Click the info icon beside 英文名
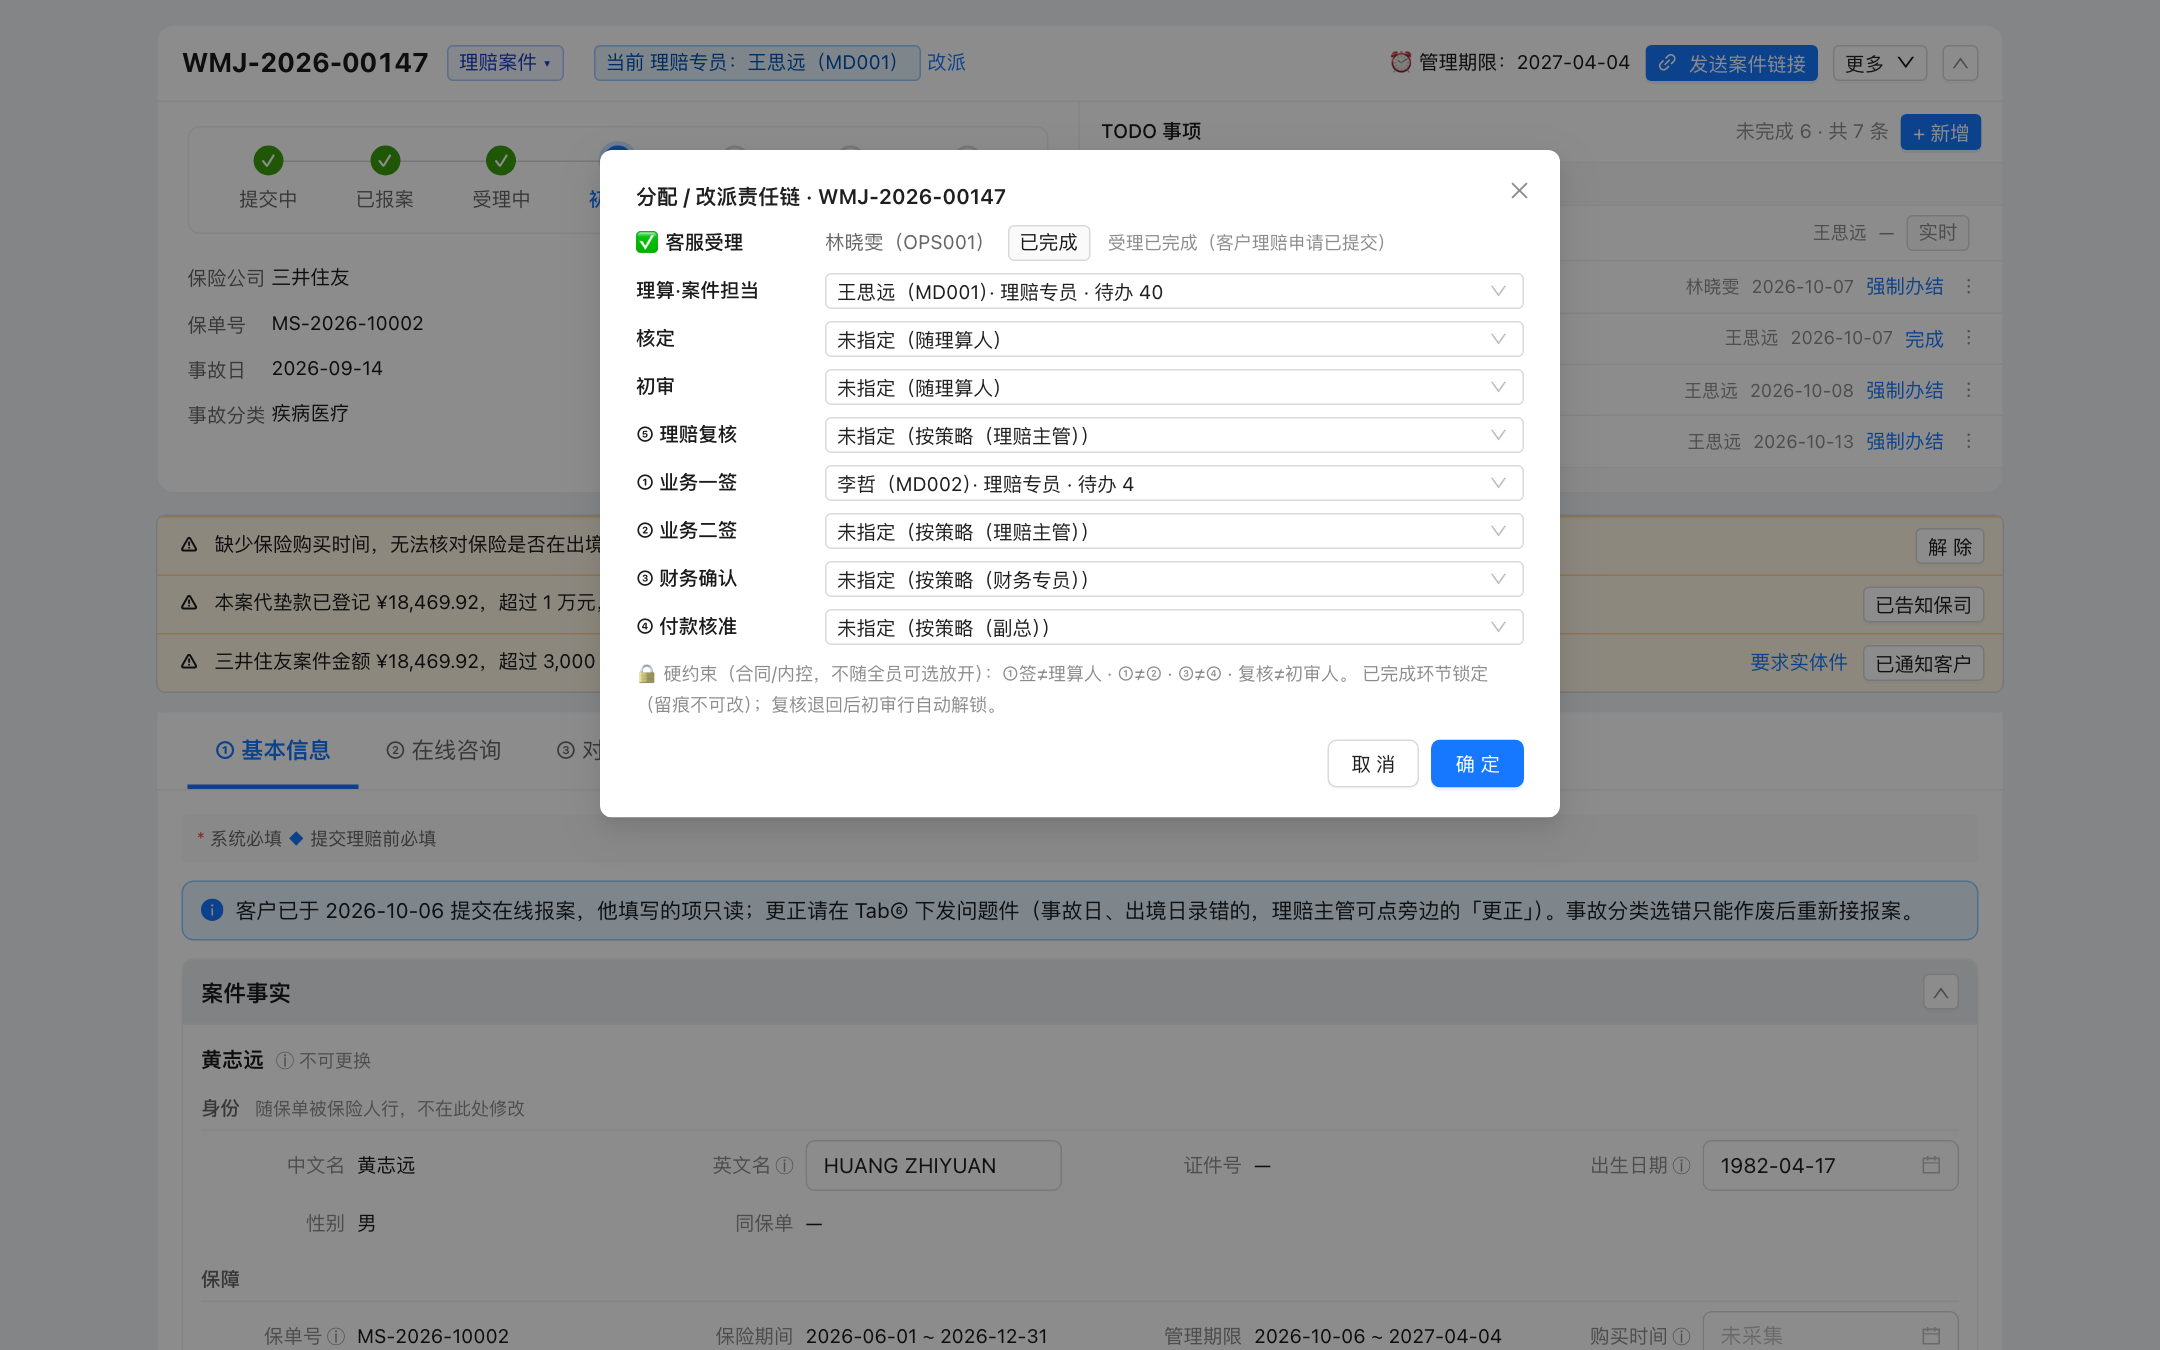 [784, 1165]
